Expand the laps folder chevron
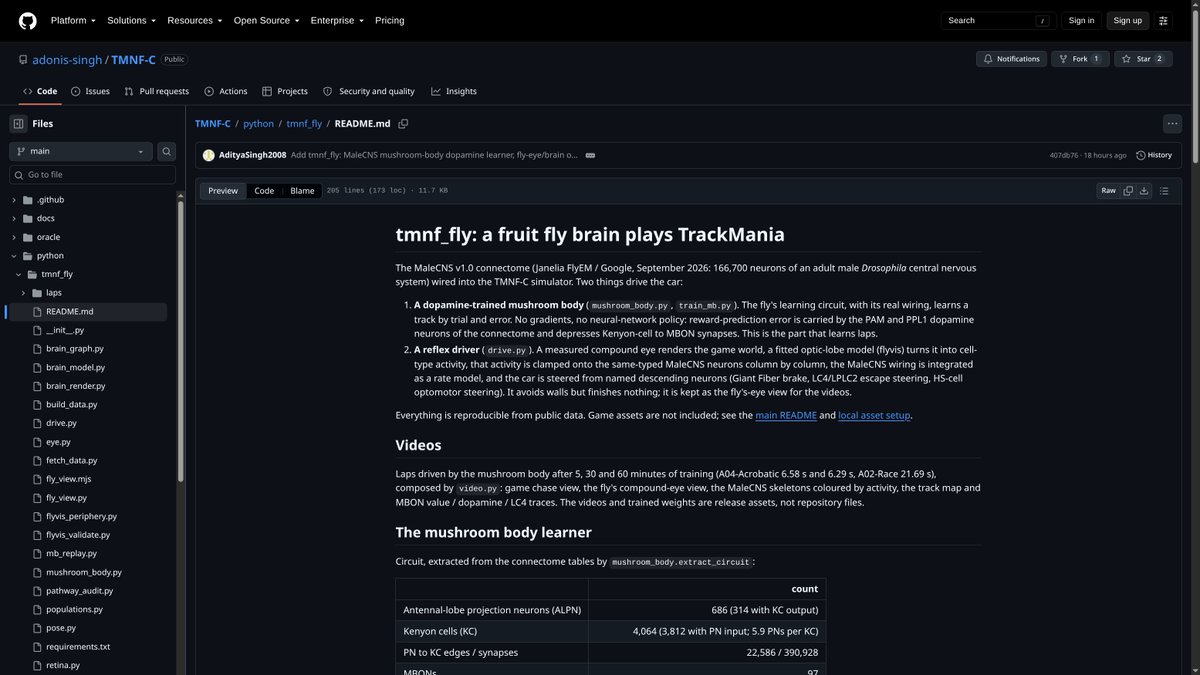 22,293
